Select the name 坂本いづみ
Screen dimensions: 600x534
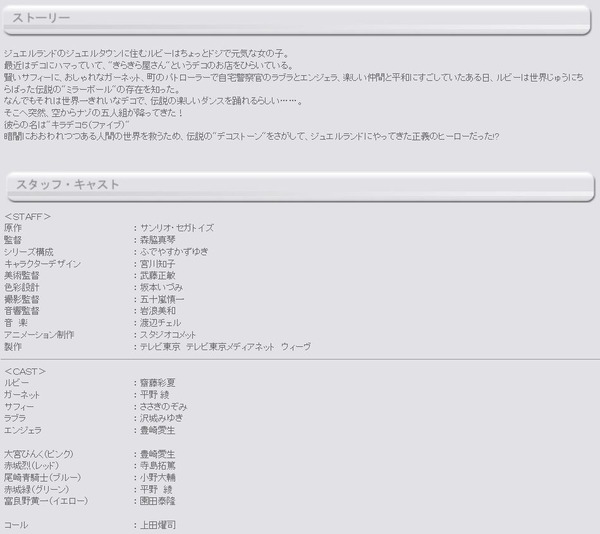point(161,287)
